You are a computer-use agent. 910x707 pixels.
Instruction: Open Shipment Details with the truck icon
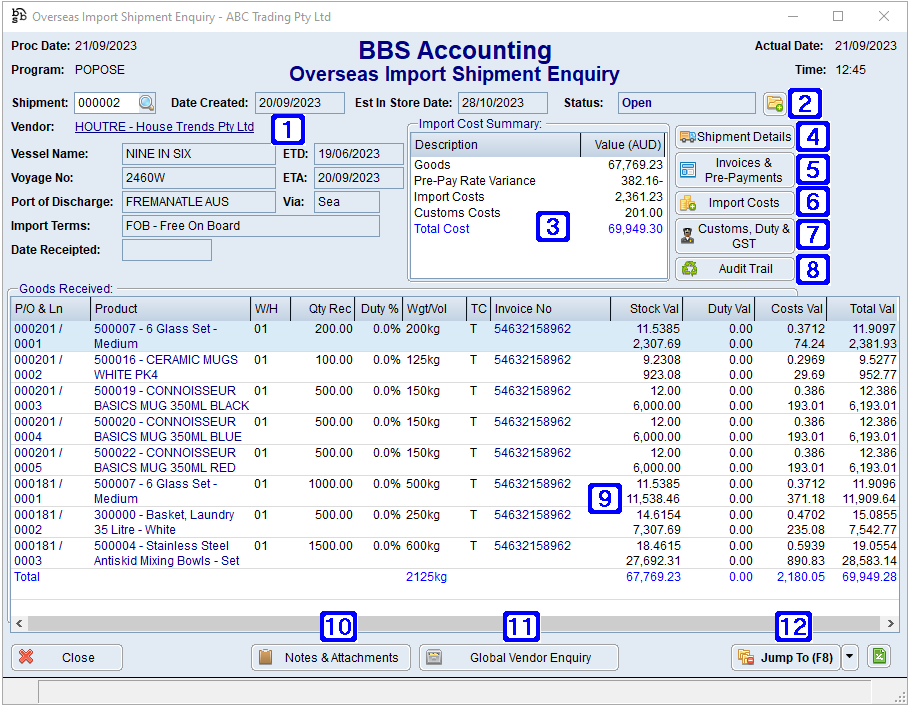click(735, 137)
